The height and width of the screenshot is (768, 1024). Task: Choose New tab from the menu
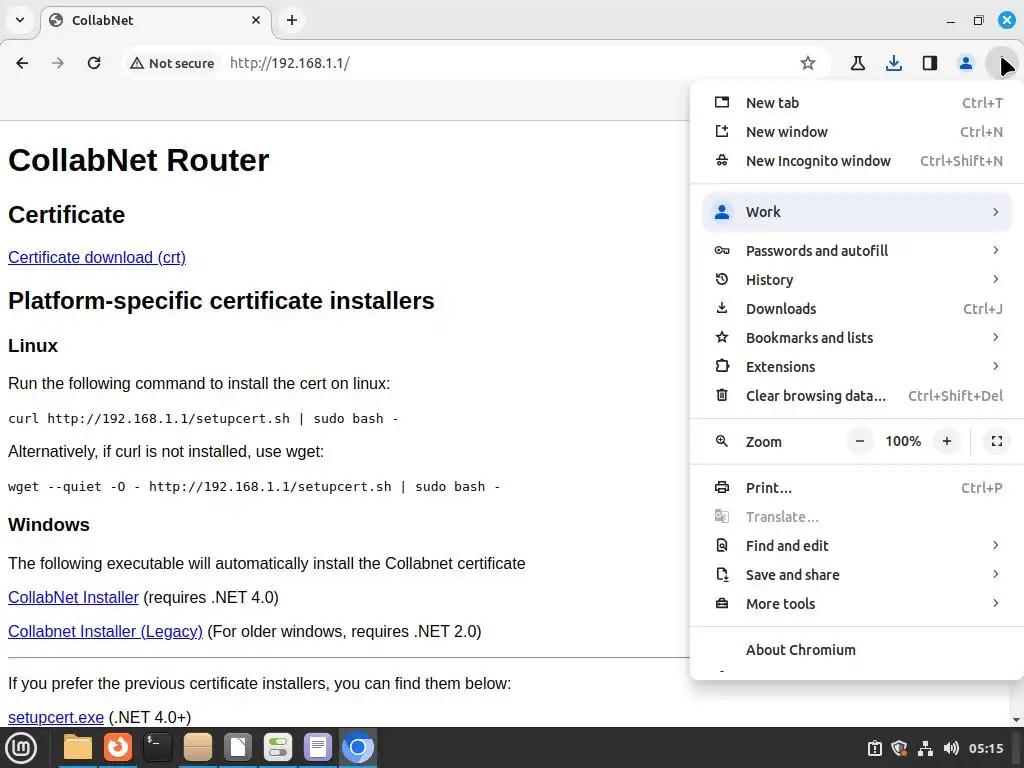(857, 103)
